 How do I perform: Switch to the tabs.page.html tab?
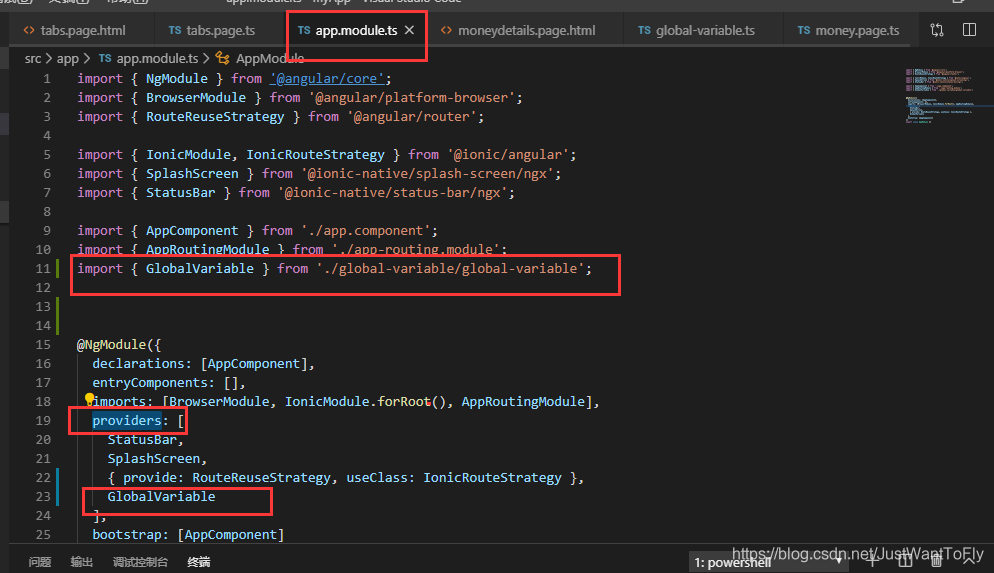click(x=74, y=30)
